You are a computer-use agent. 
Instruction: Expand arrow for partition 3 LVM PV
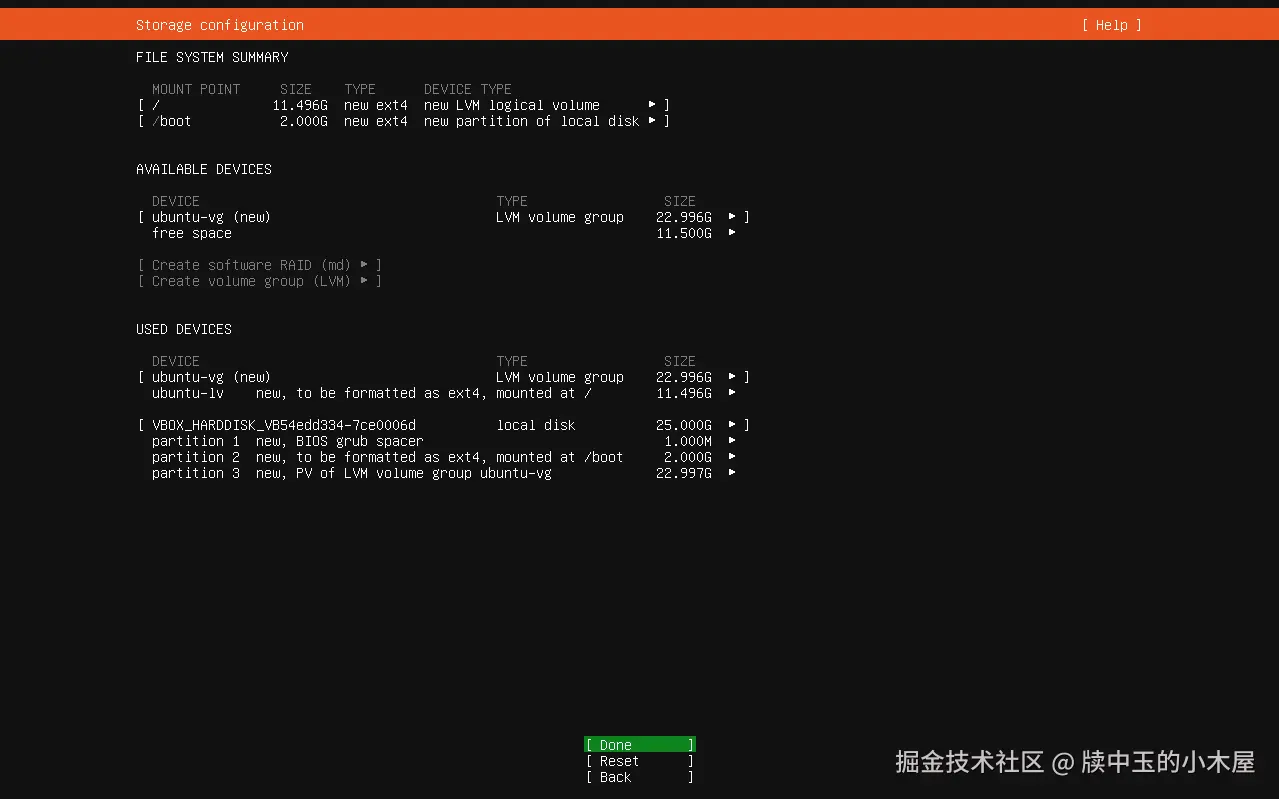pyautogui.click(x=732, y=473)
